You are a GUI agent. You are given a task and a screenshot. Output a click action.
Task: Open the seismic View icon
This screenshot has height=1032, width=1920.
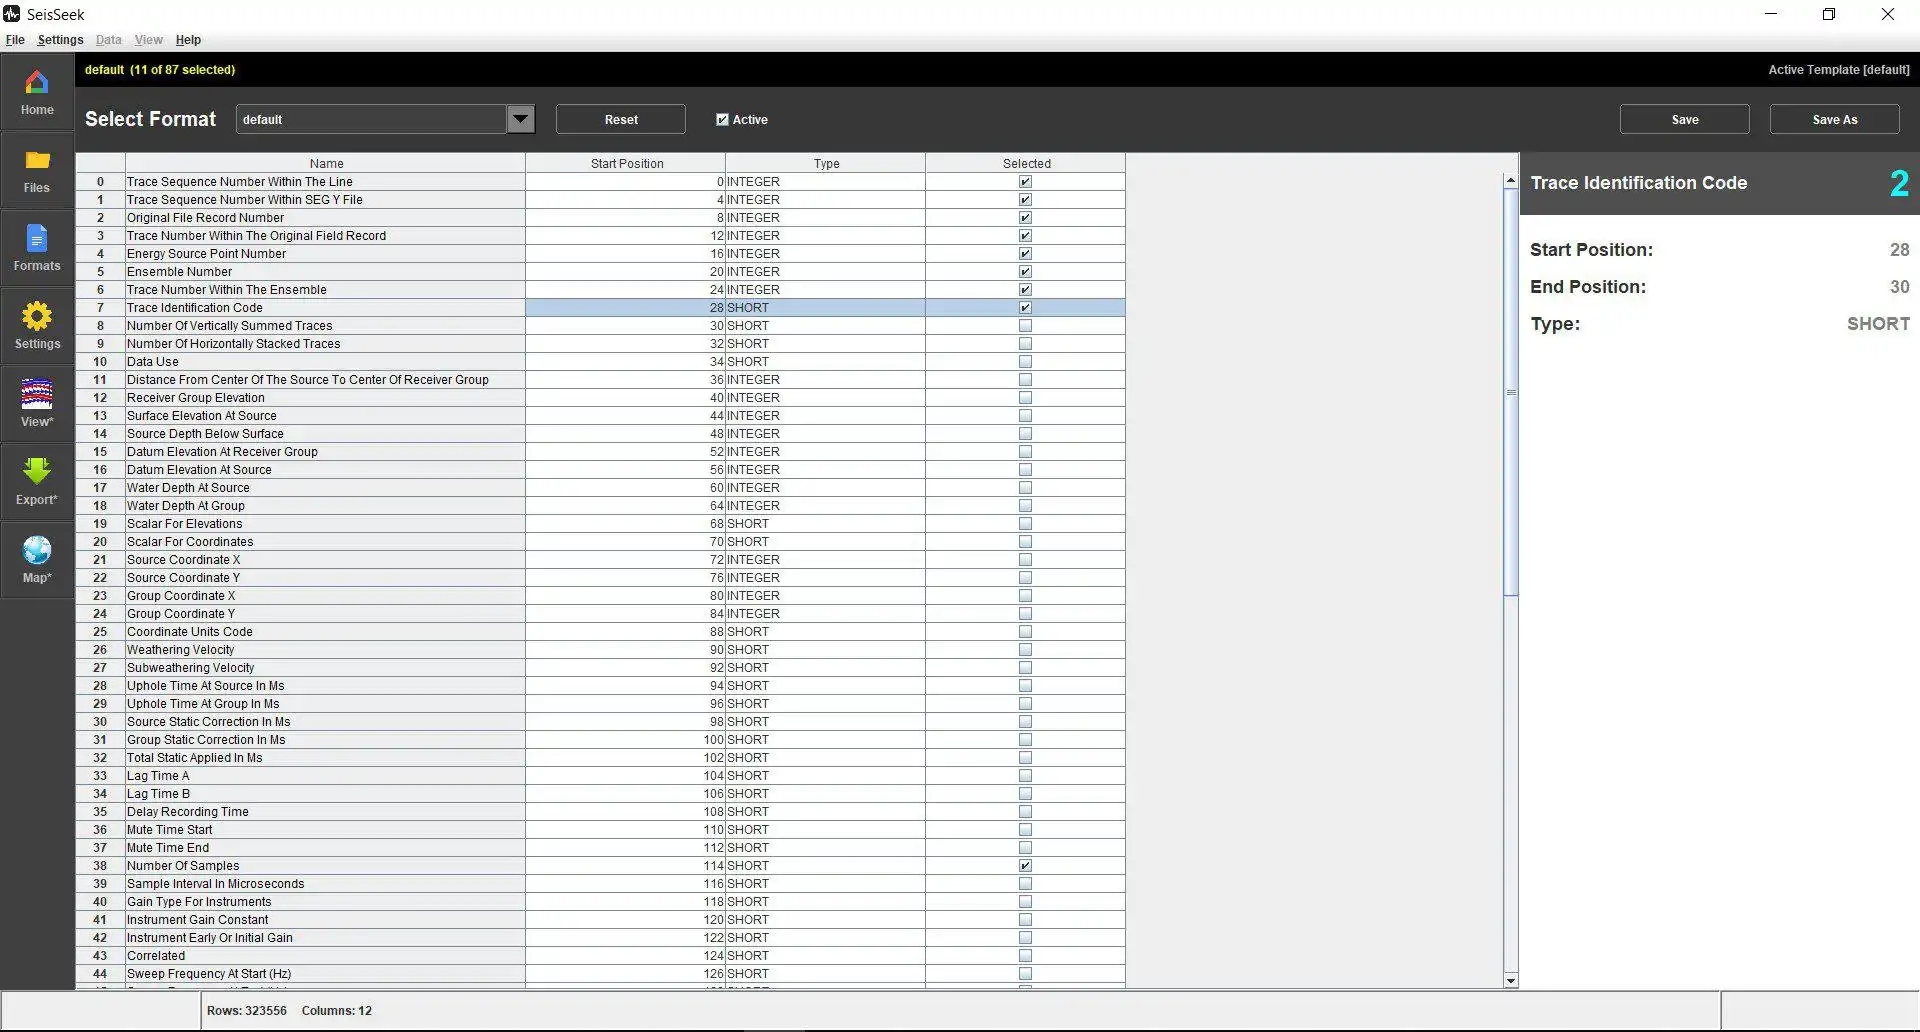click(x=37, y=405)
